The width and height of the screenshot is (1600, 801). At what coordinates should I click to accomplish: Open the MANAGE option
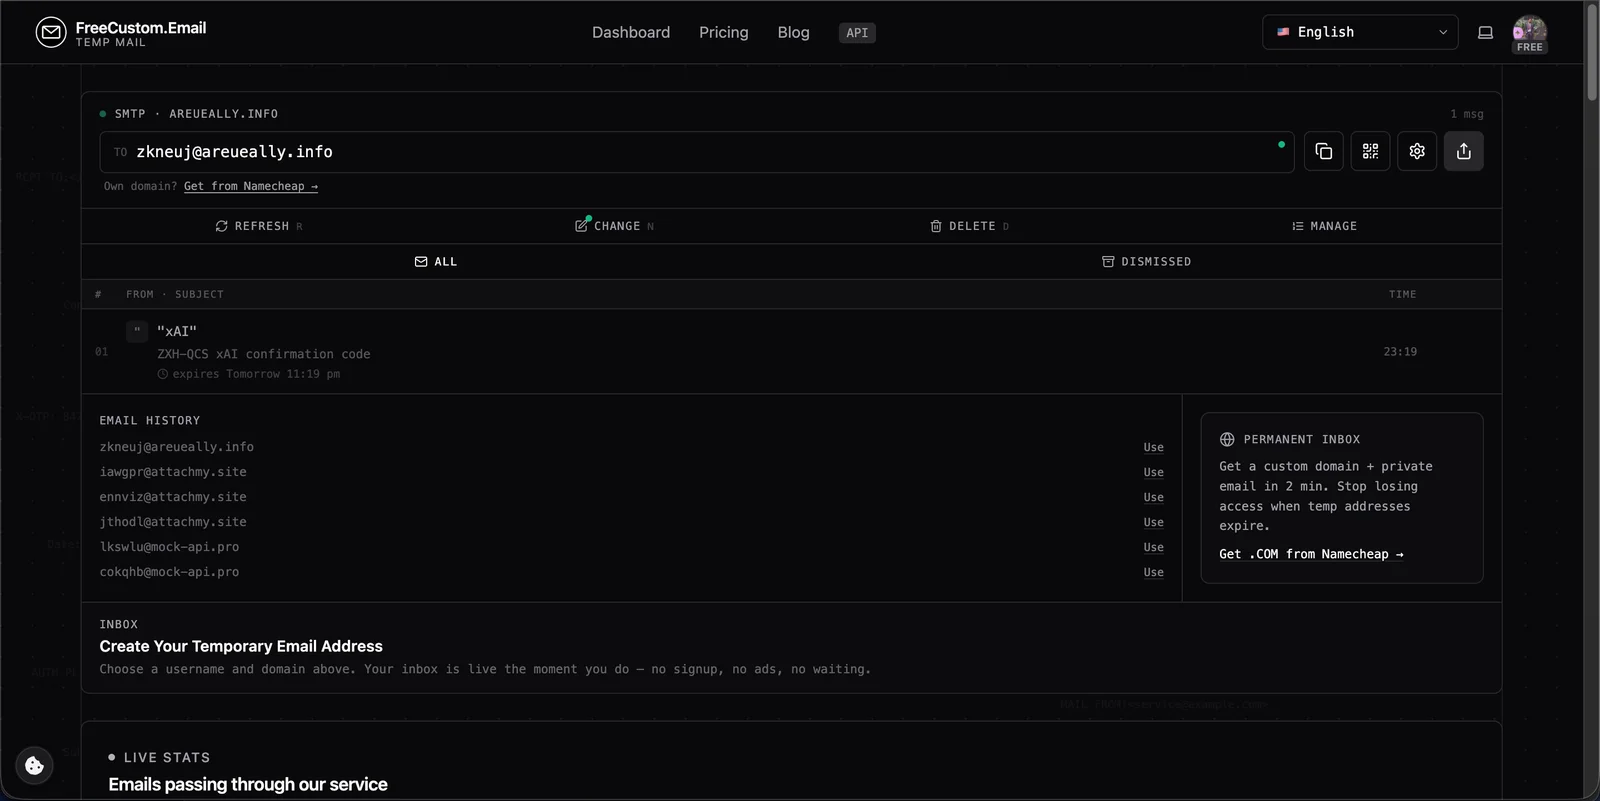click(1324, 226)
